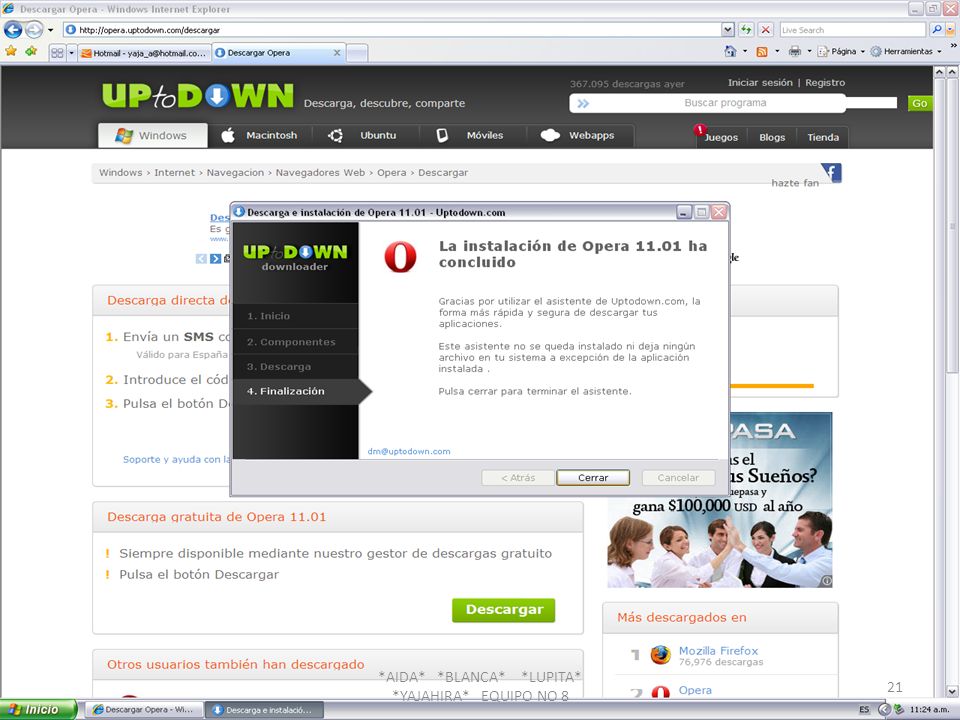
Task: Open the Quick Tabs grid icon
Action: tap(57, 53)
